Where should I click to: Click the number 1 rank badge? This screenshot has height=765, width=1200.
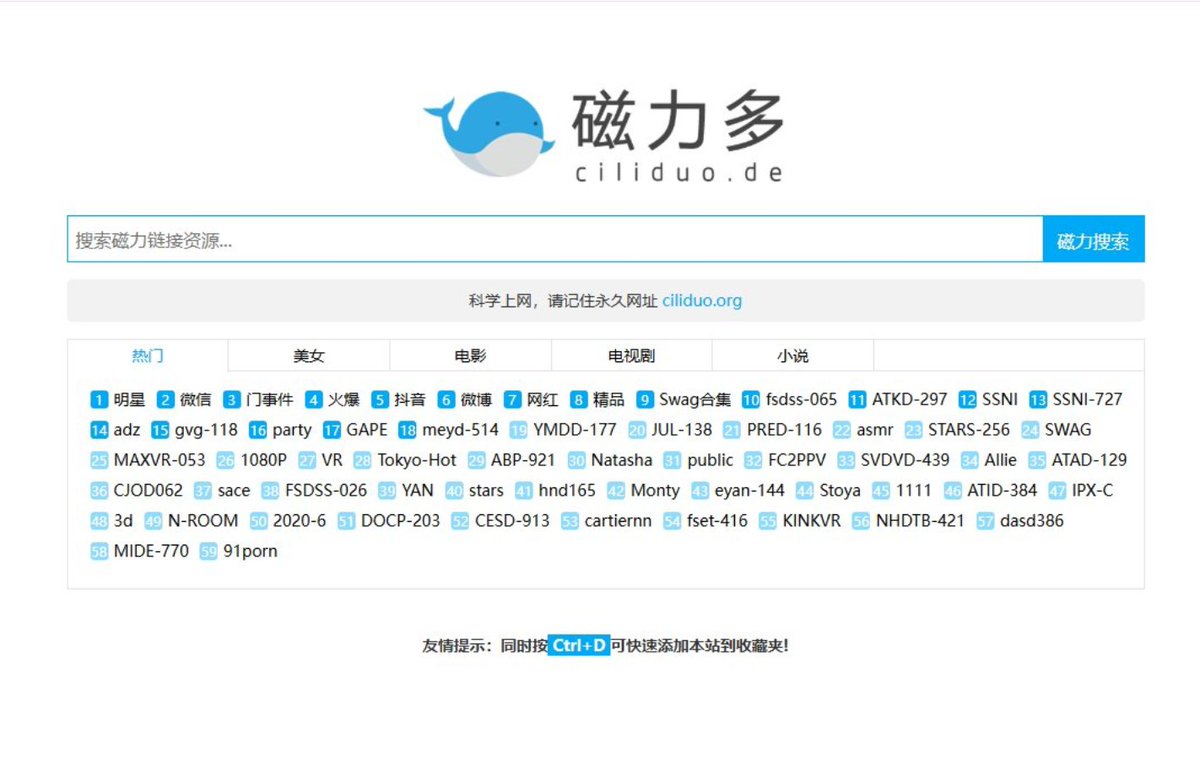tap(99, 399)
